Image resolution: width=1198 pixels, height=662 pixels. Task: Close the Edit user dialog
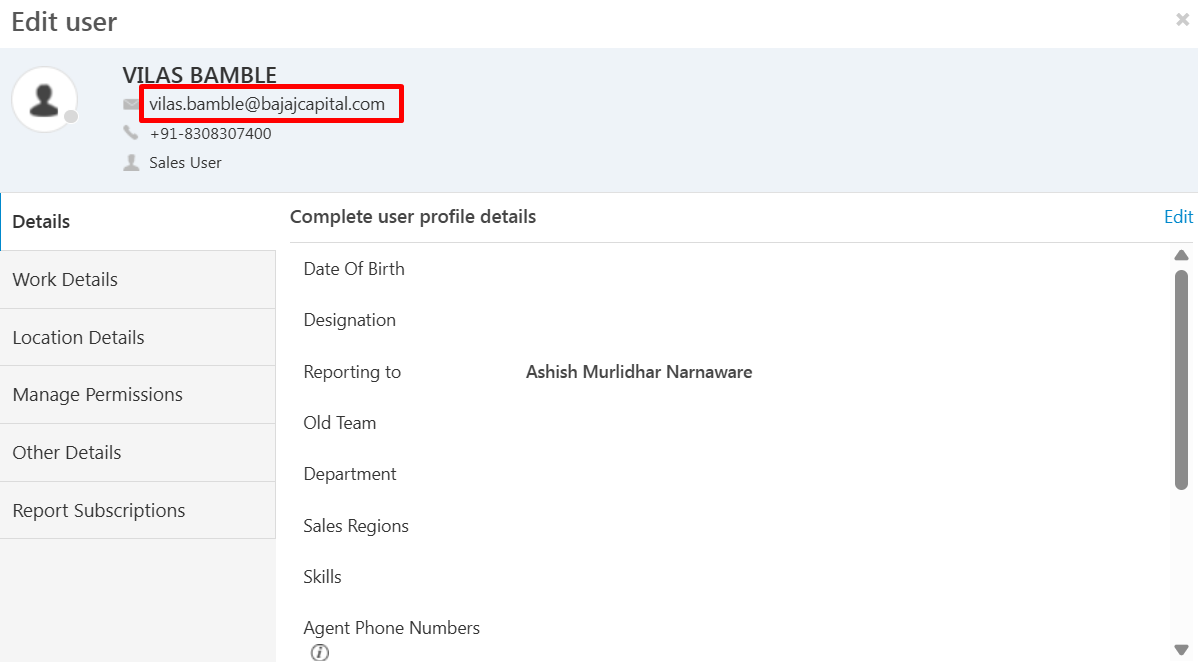pos(1182,20)
